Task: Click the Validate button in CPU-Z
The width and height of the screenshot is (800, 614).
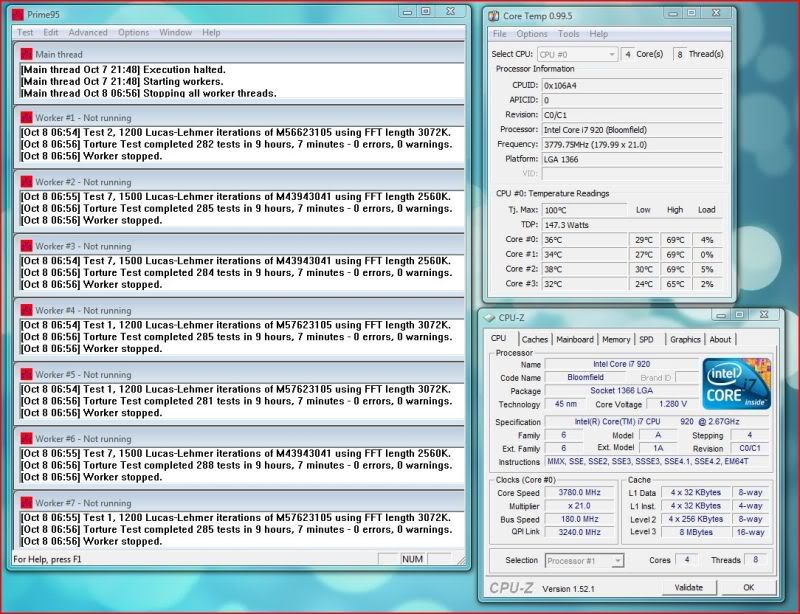Action: 689,589
